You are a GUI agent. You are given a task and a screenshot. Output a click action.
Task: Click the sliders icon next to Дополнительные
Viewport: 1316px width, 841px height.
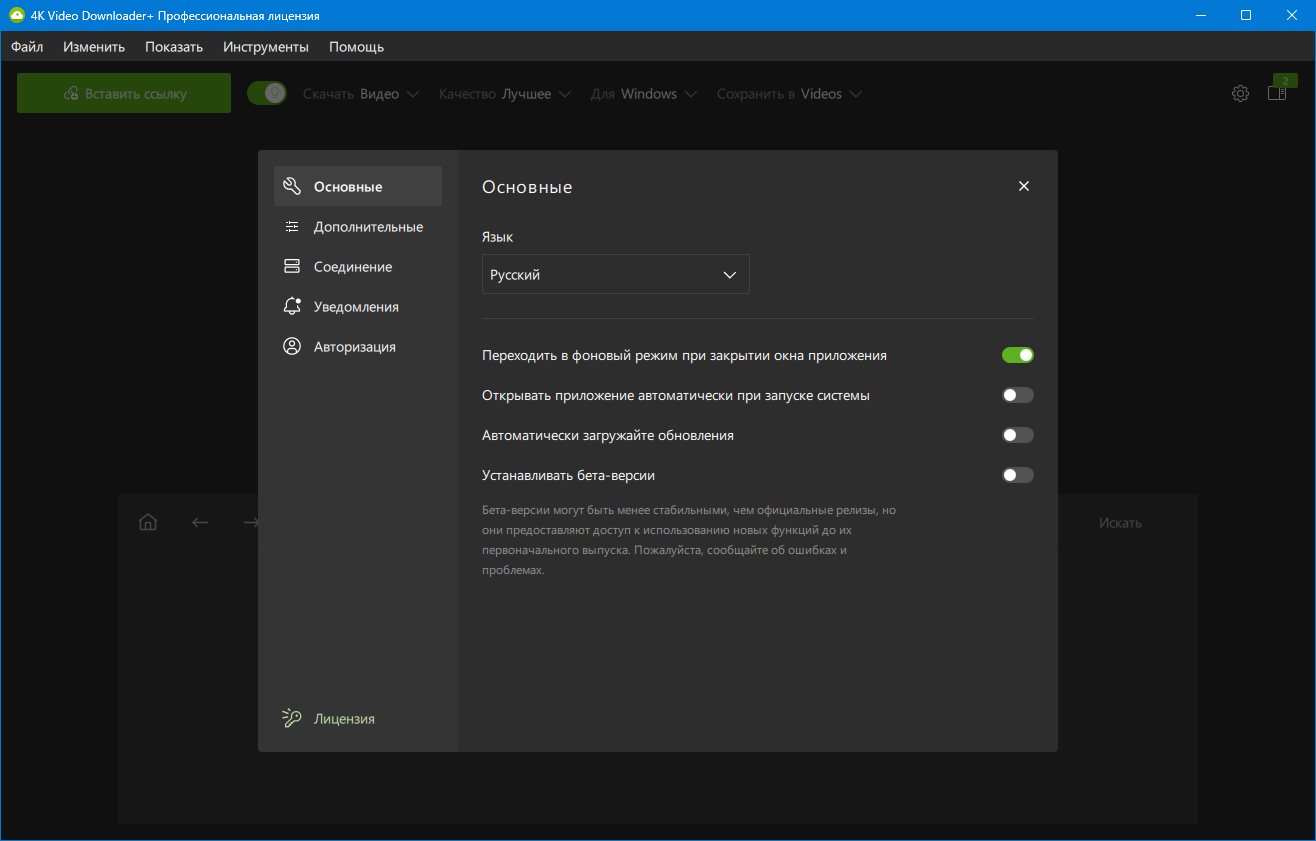(292, 227)
